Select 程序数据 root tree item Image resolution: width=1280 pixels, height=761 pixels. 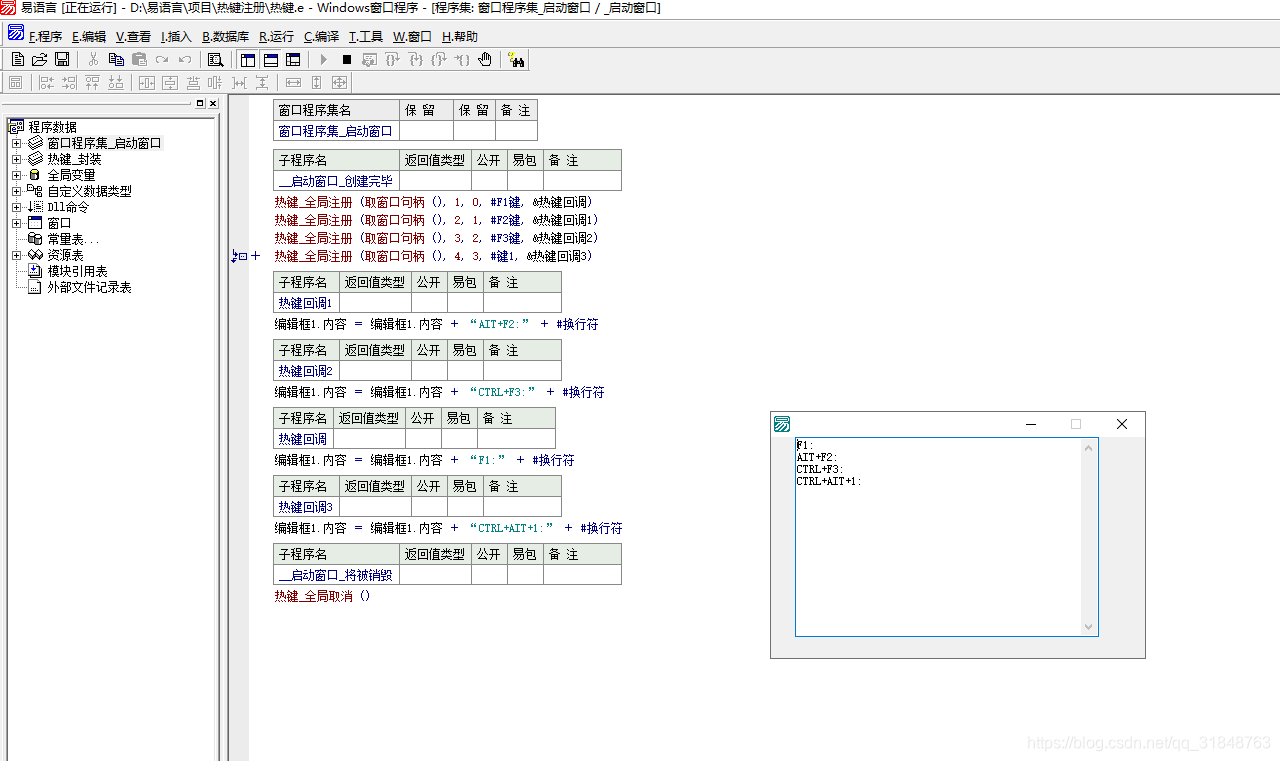52,127
